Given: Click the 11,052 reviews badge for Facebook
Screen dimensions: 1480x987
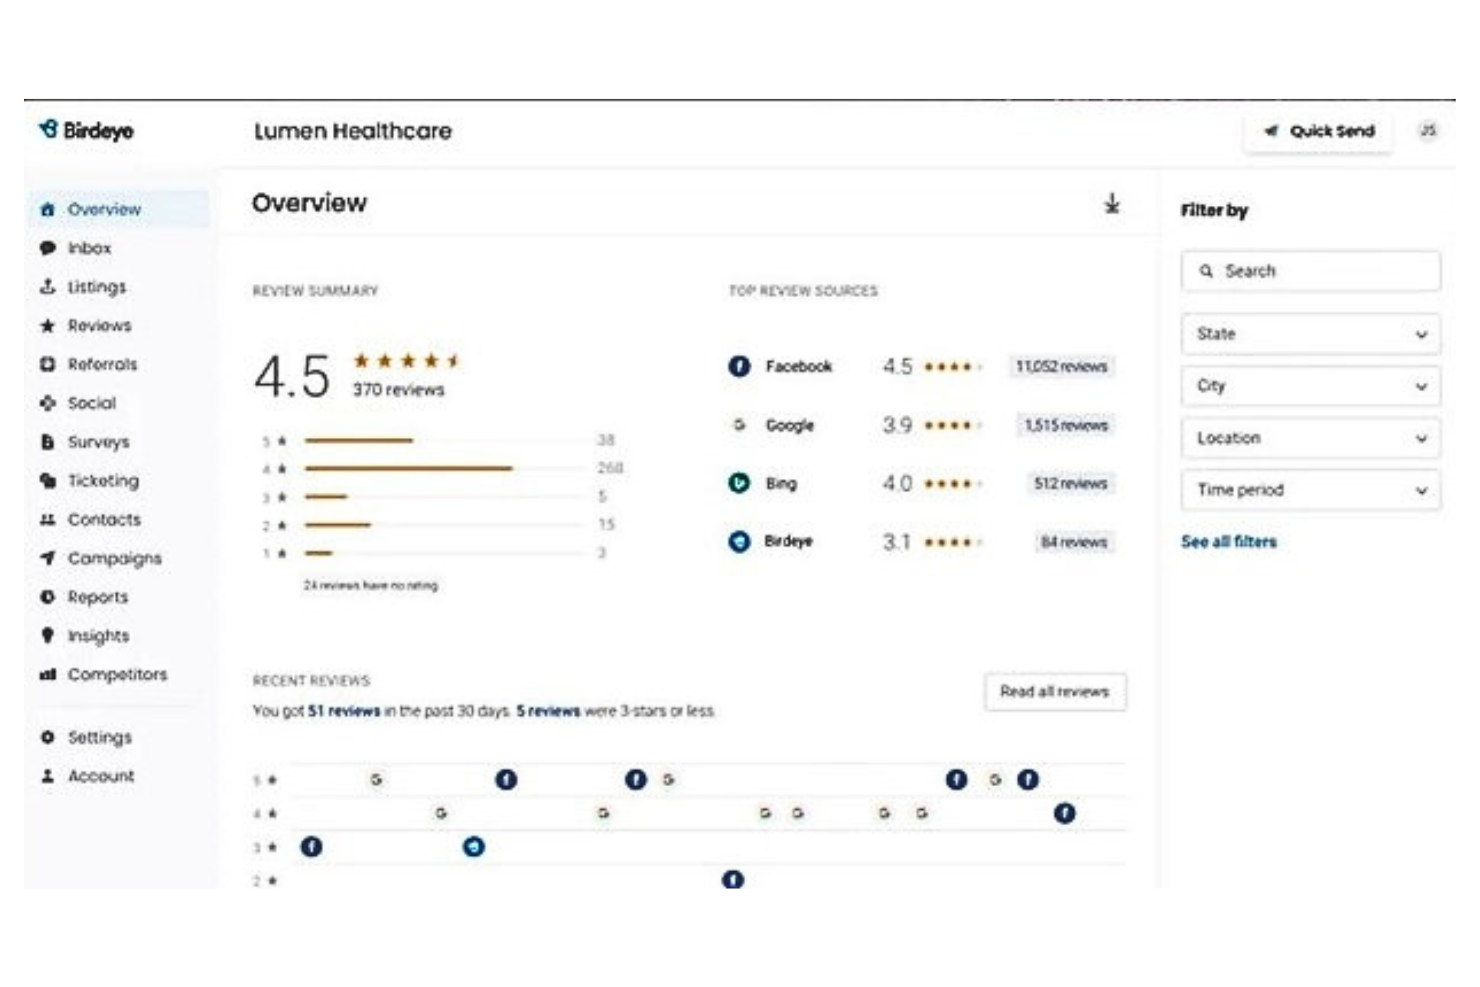Looking at the screenshot, I should pyautogui.click(x=1061, y=366).
